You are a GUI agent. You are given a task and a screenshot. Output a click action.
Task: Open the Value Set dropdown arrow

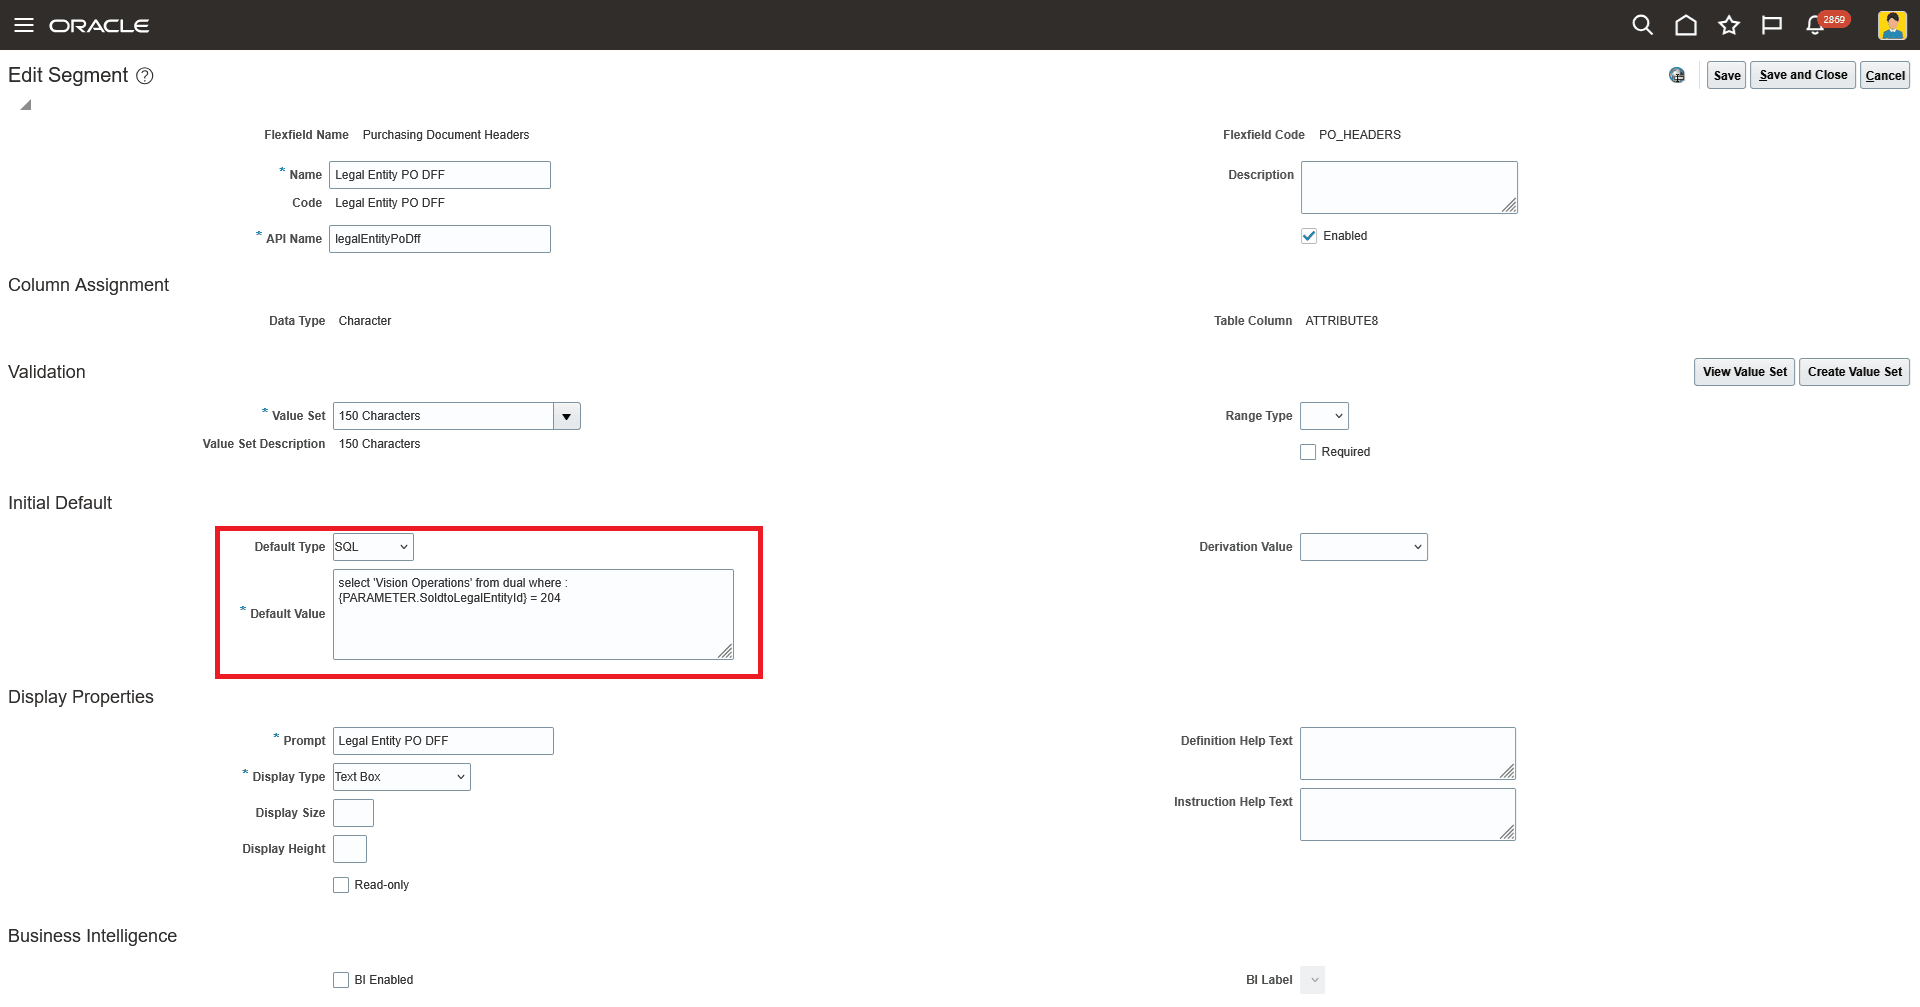[567, 416]
